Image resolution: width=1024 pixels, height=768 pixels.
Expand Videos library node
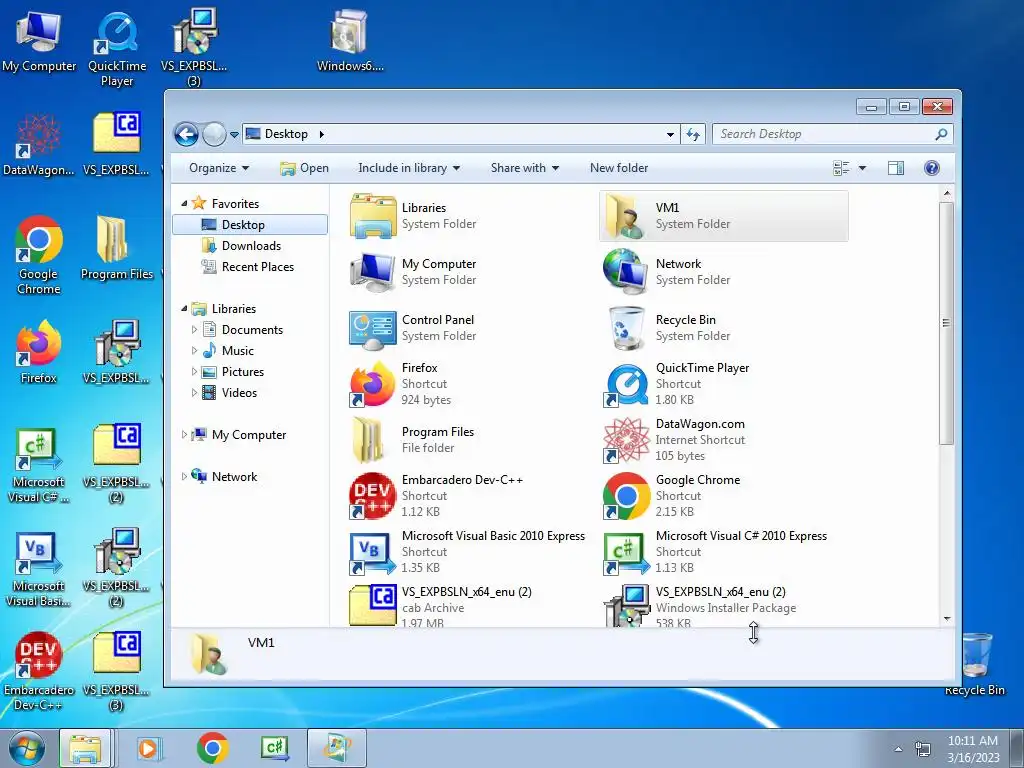[x=194, y=392]
